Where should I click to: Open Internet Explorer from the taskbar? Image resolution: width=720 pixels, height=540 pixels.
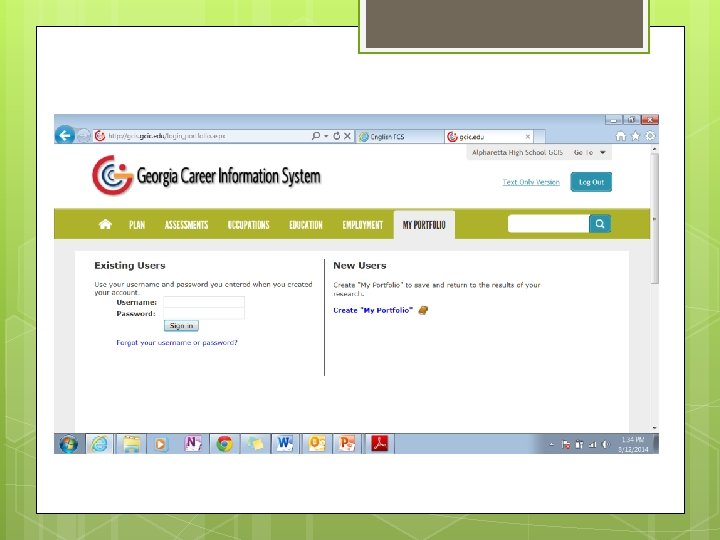(x=99, y=444)
